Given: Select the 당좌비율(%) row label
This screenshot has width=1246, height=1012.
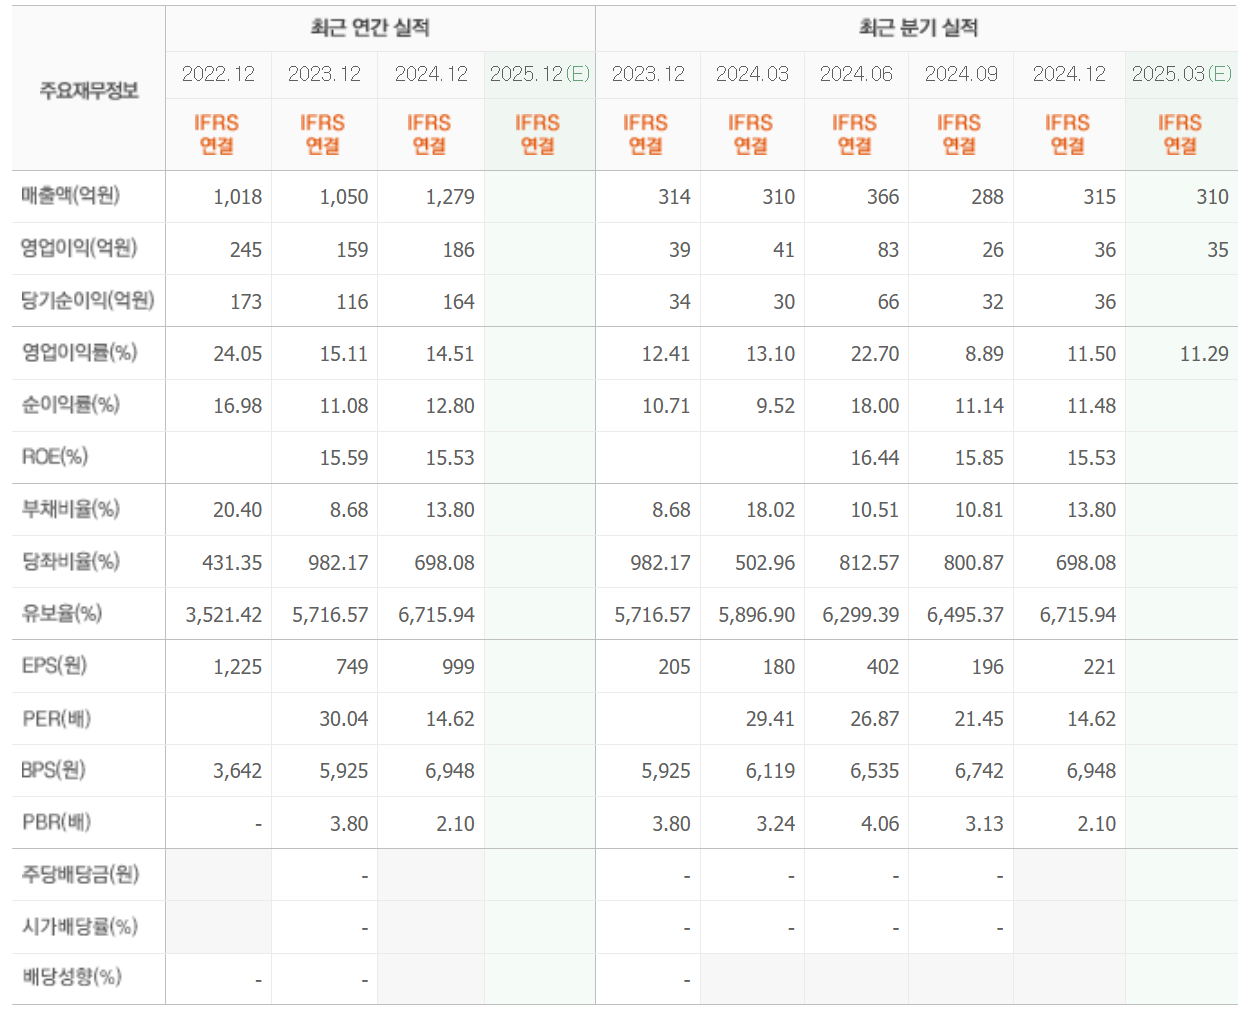Looking at the screenshot, I should click(71, 561).
